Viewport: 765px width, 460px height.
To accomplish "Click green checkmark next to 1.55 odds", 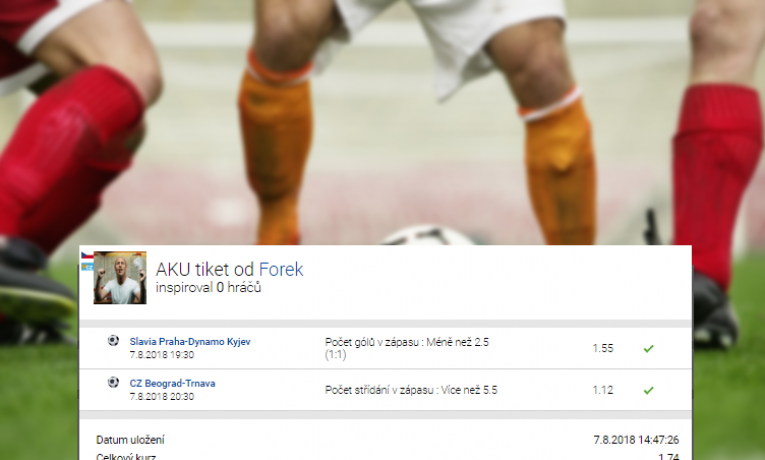I will [648, 348].
